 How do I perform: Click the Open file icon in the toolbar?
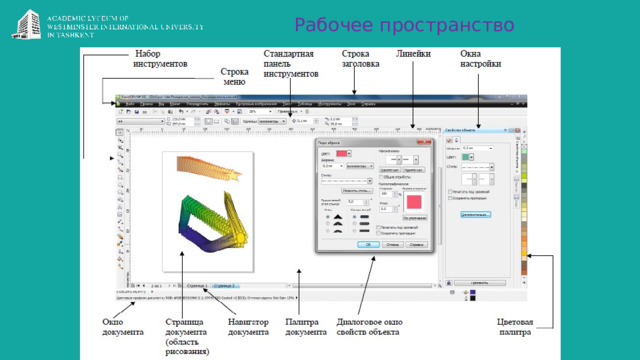(x=128, y=111)
